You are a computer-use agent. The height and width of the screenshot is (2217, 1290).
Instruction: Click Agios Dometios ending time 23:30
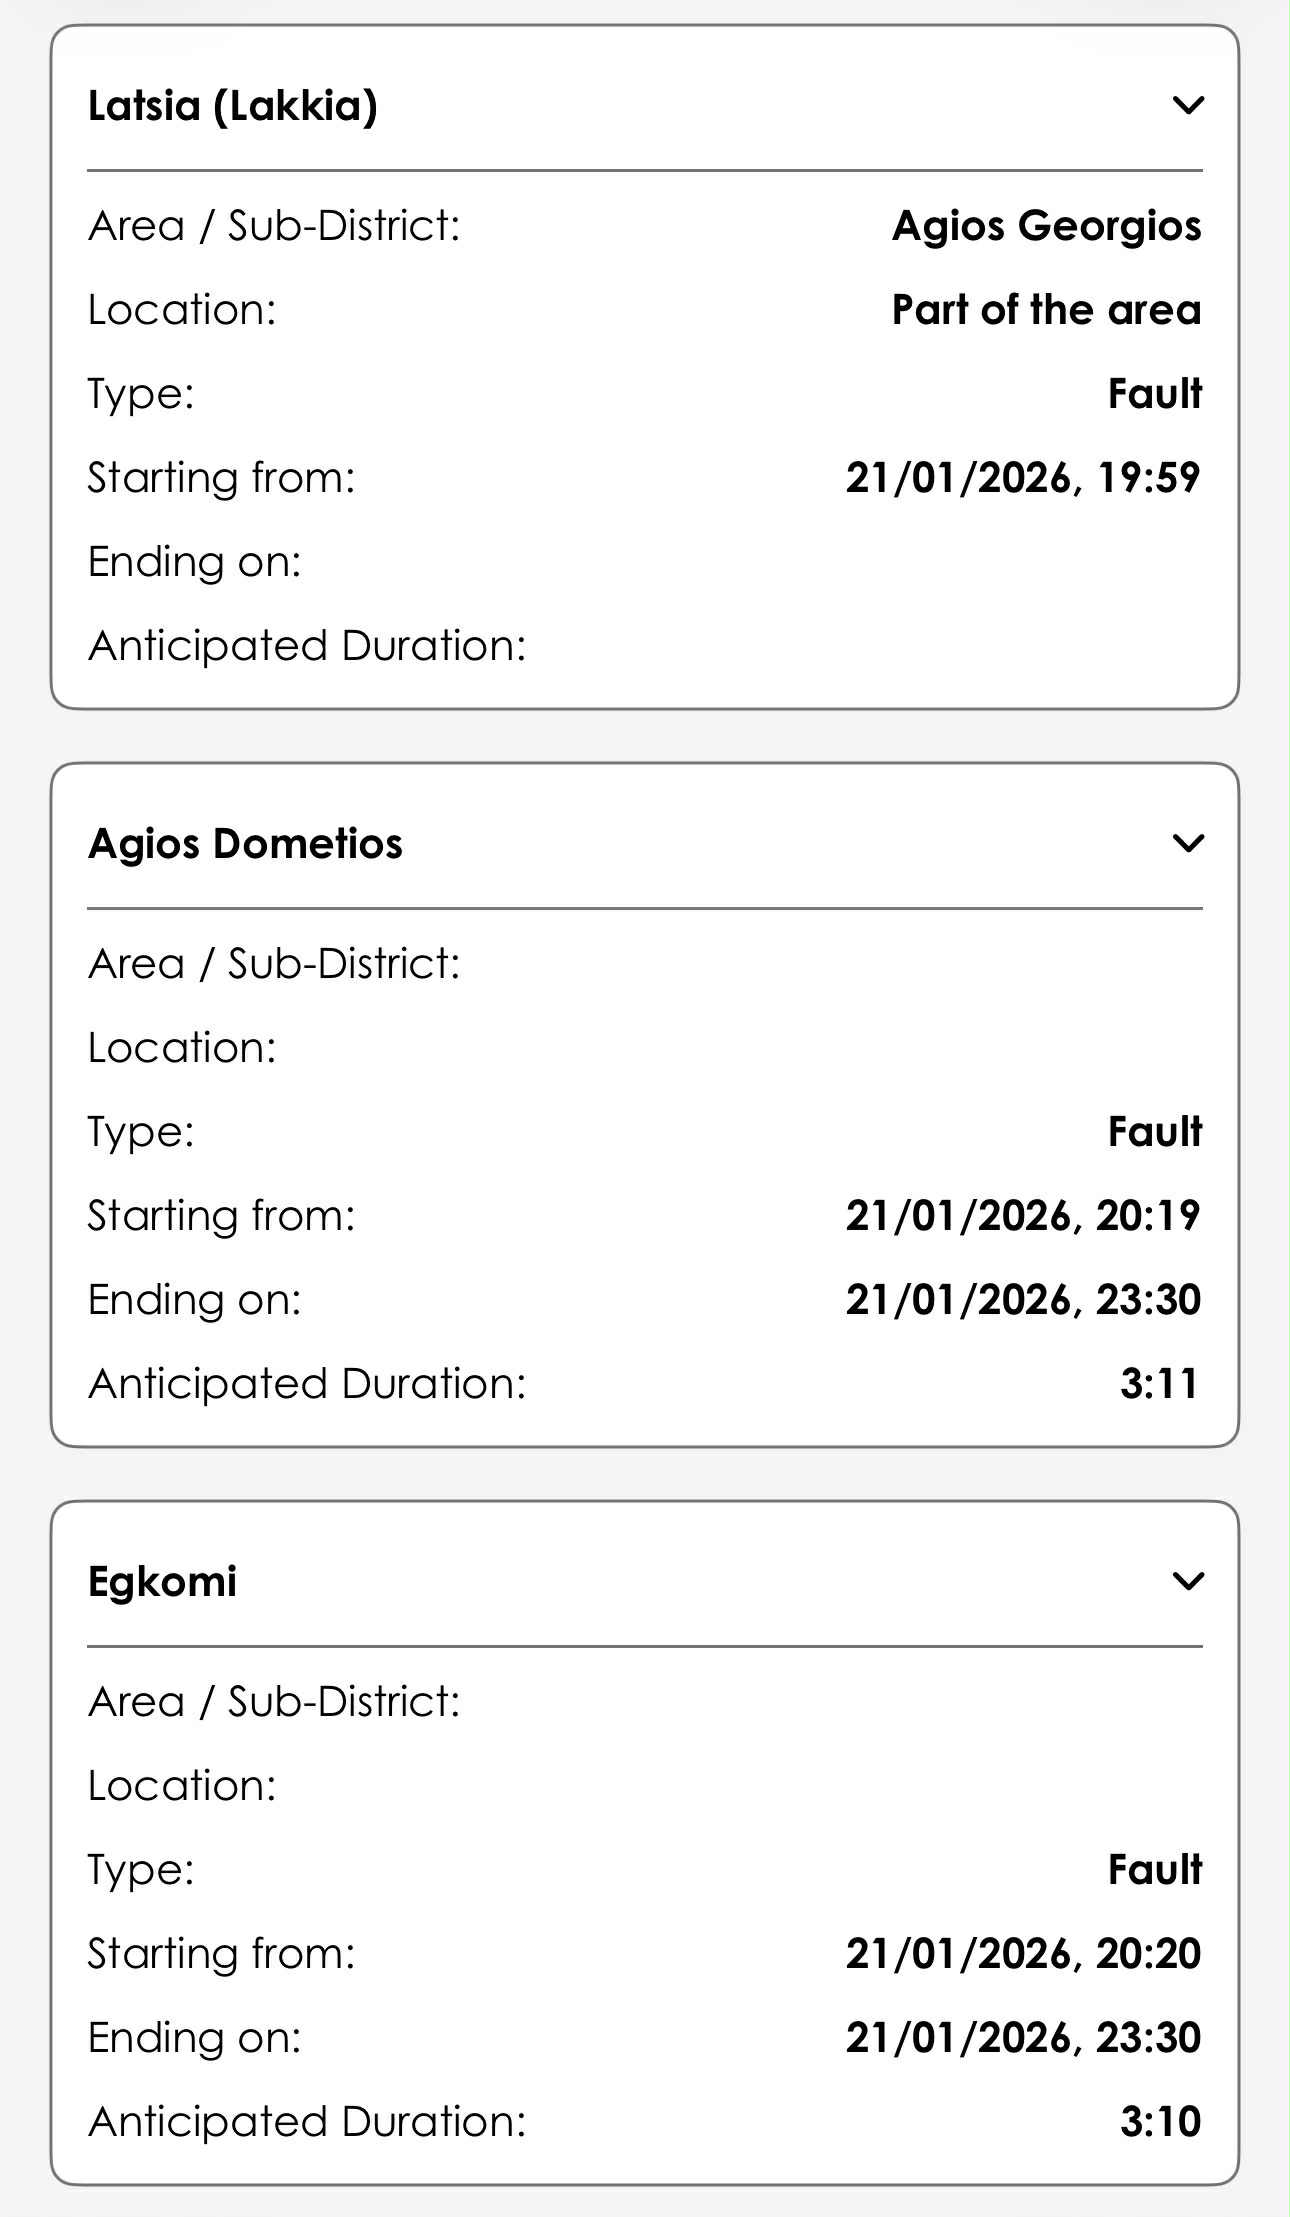click(x=1022, y=1300)
